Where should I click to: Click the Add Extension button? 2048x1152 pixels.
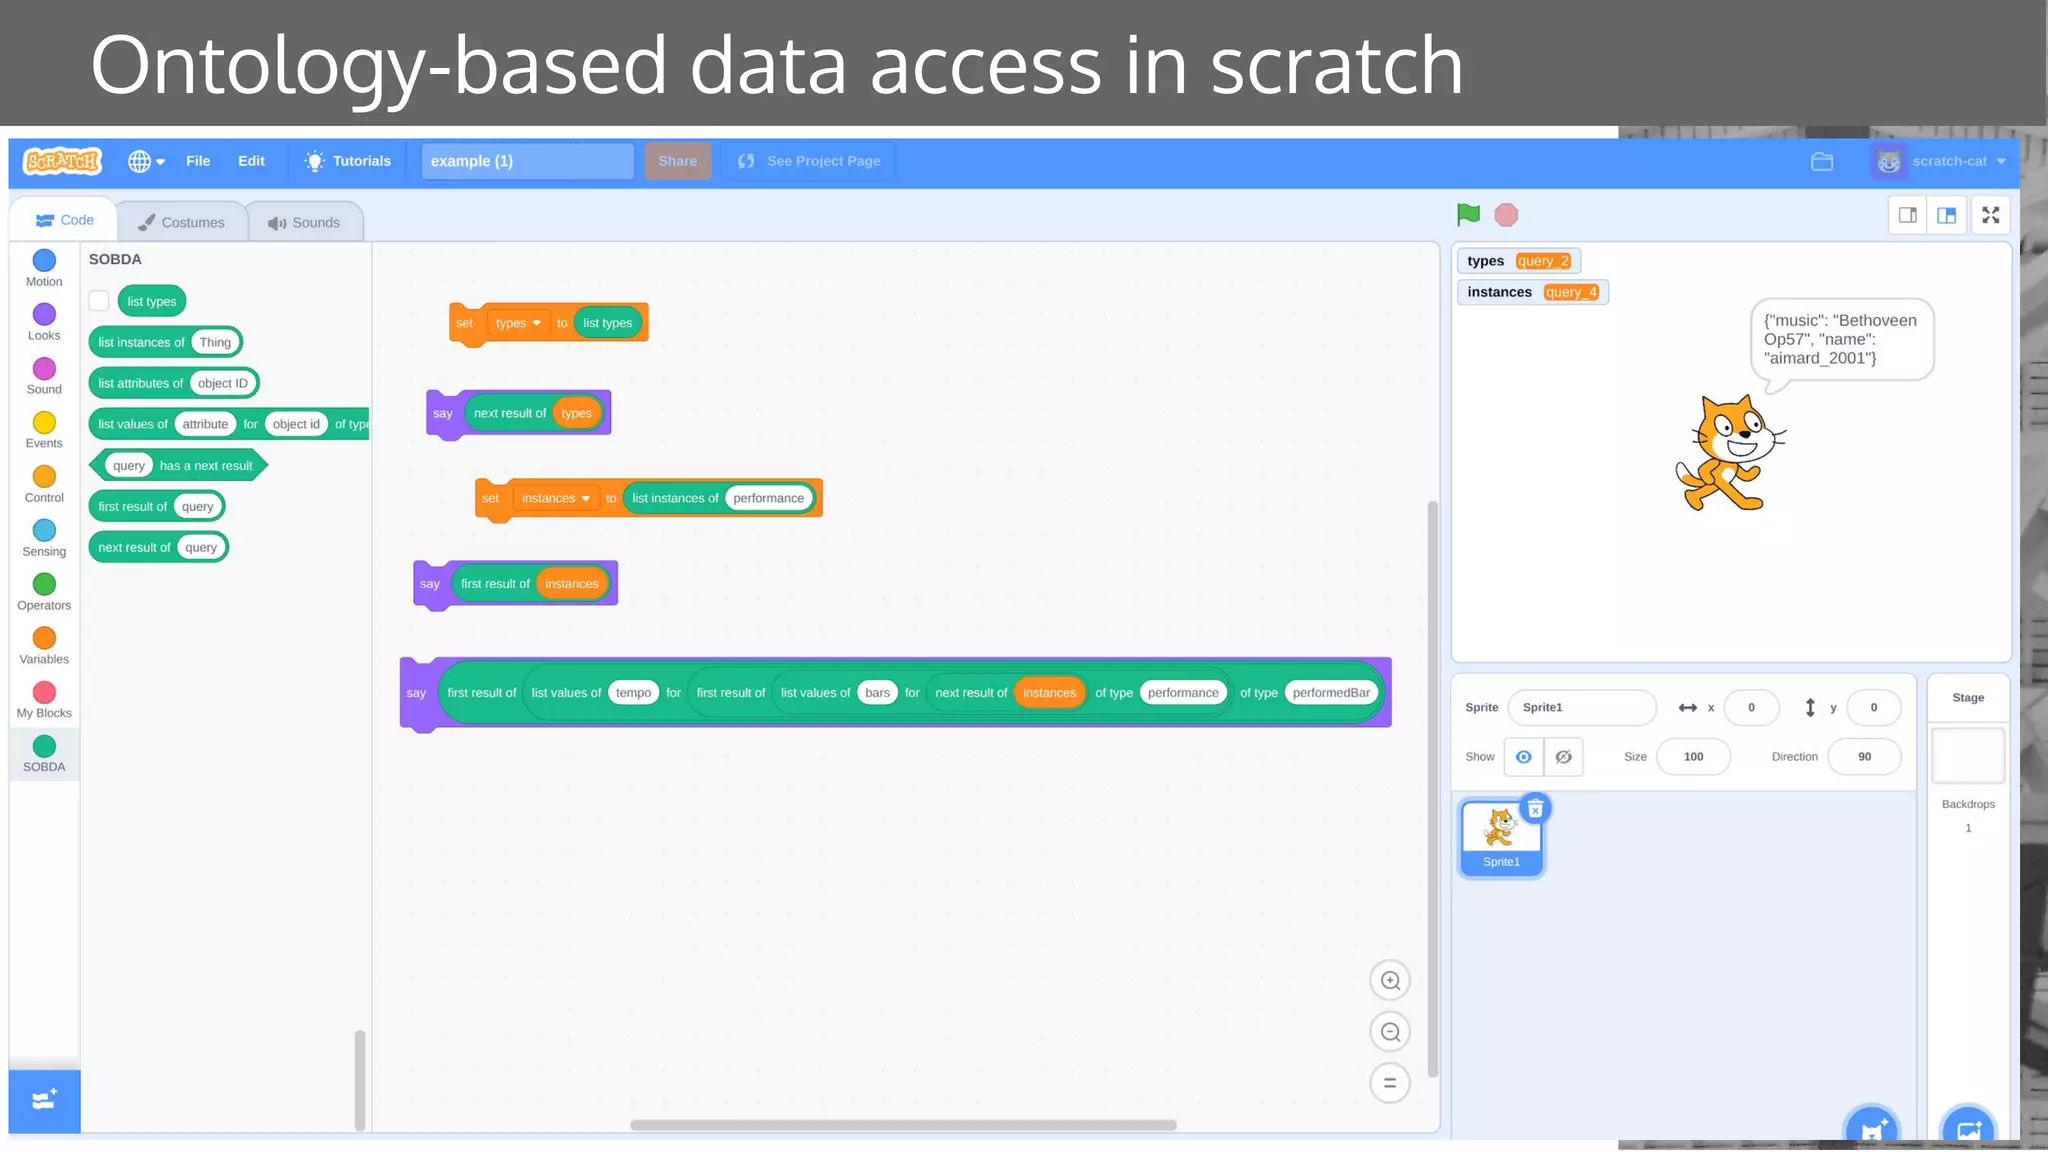(x=44, y=1101)
